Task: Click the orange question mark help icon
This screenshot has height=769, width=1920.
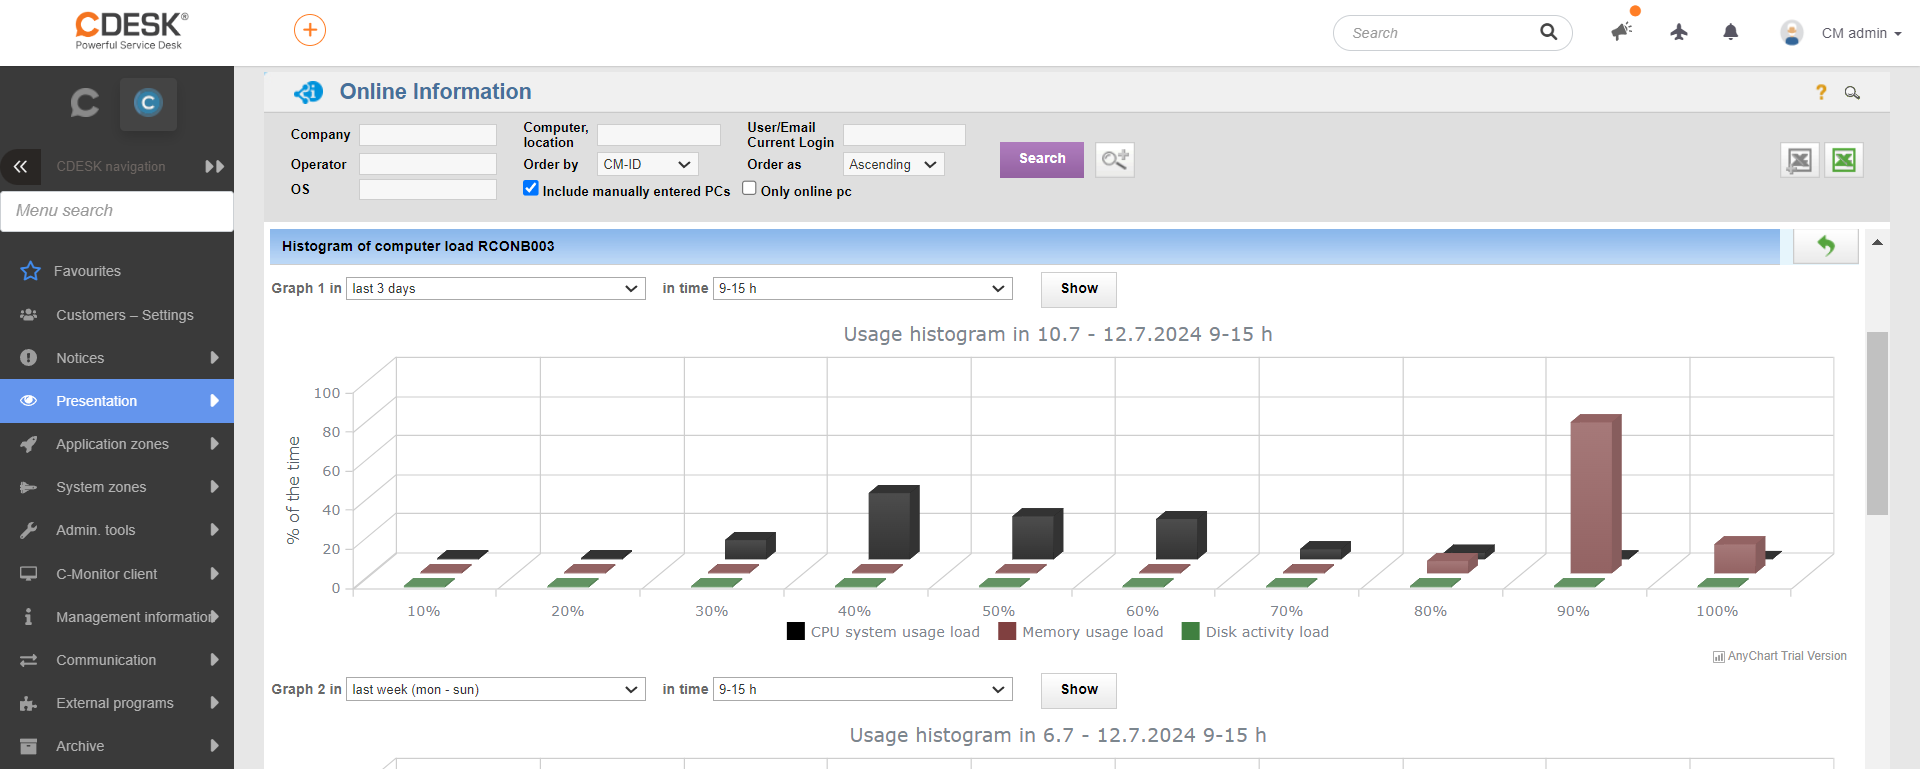Action: [x=1821, y=92]
